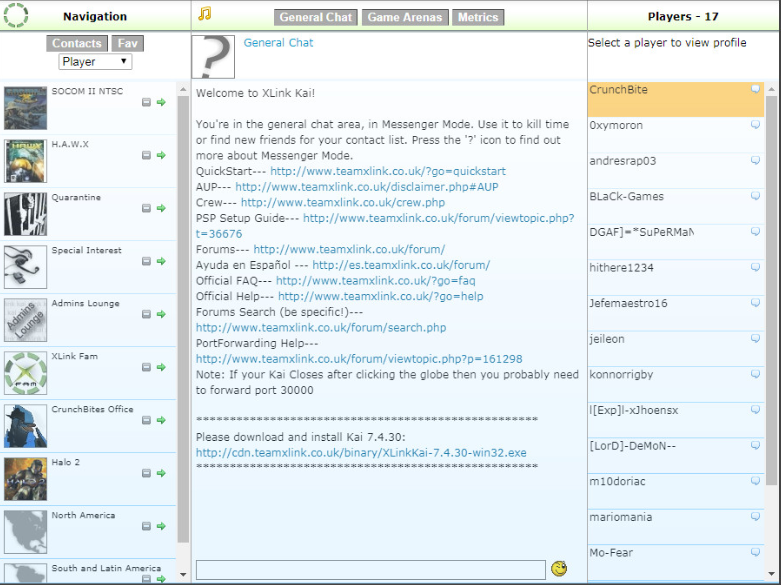This screenshot has height=585, width=781.
Task: Enter SOCOM II NTSC arena via green arrow
Action: [x=161, y=102]
